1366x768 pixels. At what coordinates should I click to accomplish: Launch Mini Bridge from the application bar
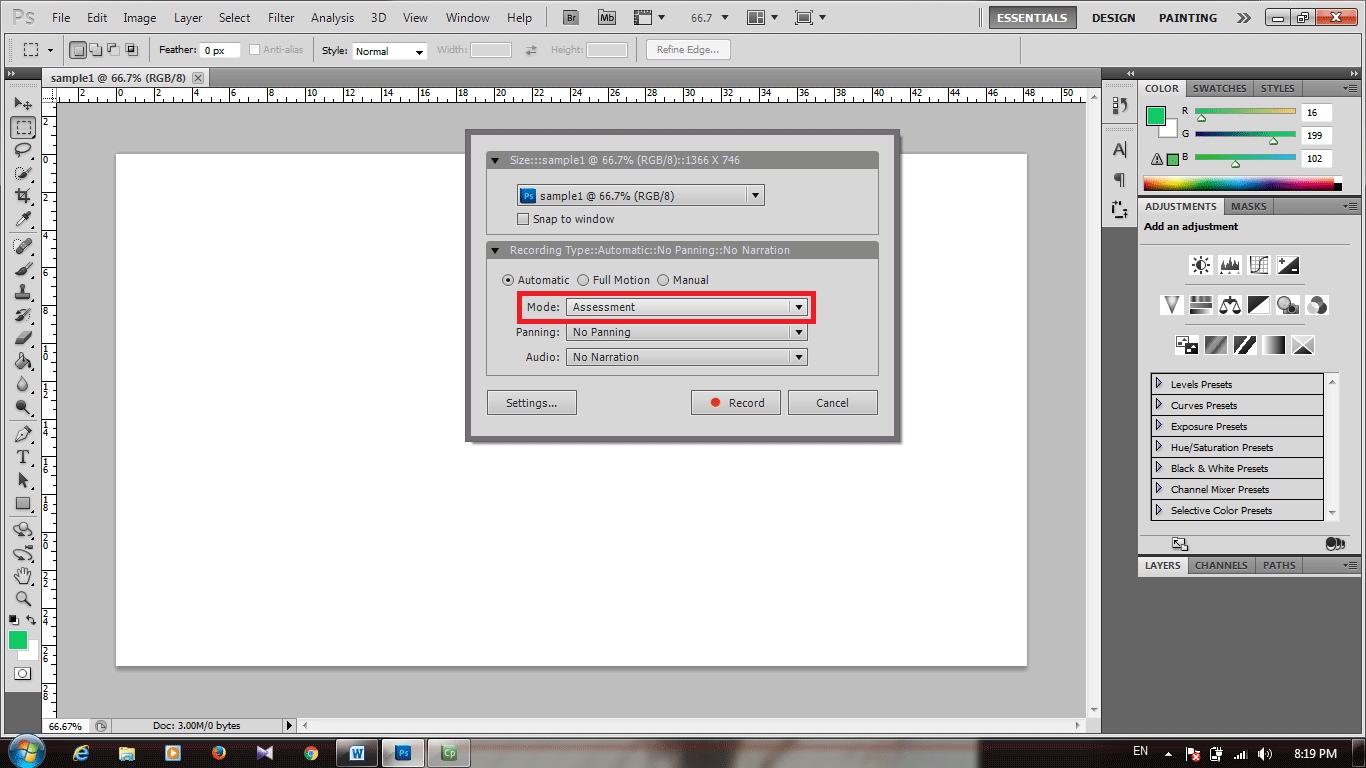[607, 17]
